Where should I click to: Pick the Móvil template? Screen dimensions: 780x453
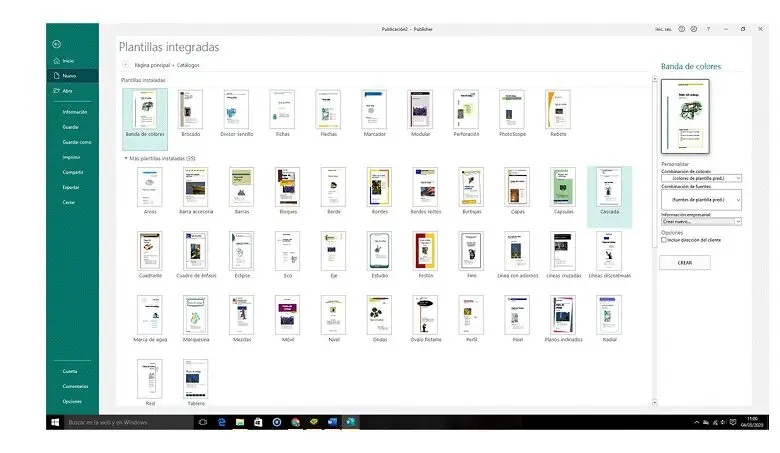[288, 319]
